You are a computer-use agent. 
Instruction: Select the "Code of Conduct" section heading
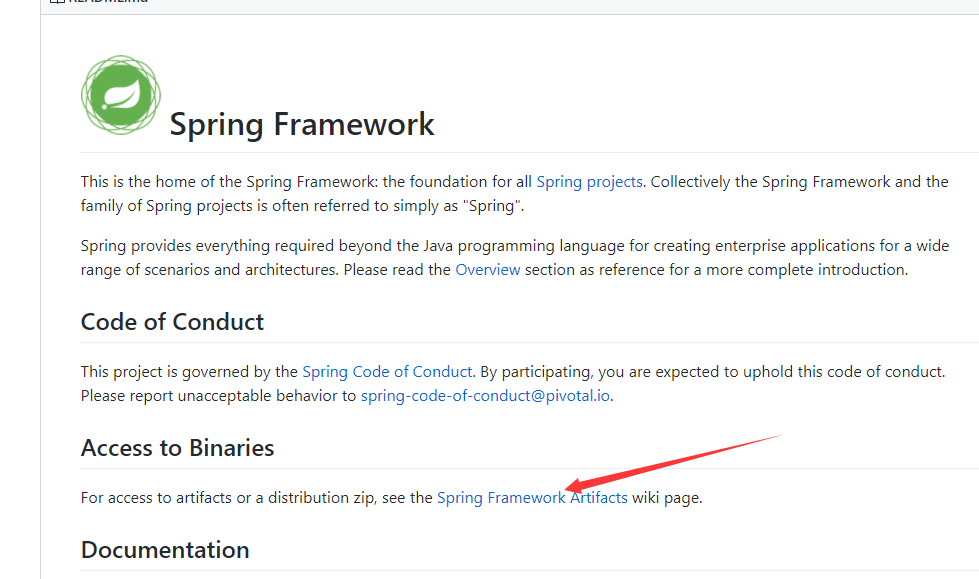point(172,322)
